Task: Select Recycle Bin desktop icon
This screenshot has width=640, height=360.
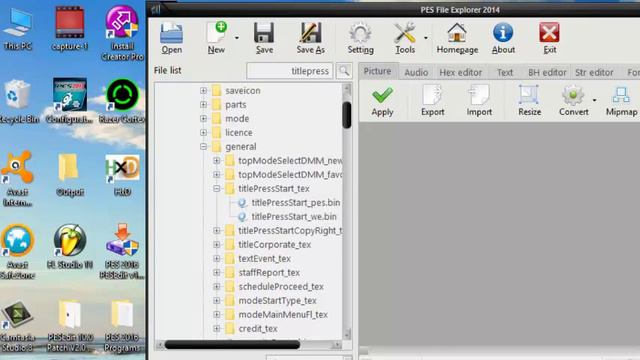Action: coord(18,102)
